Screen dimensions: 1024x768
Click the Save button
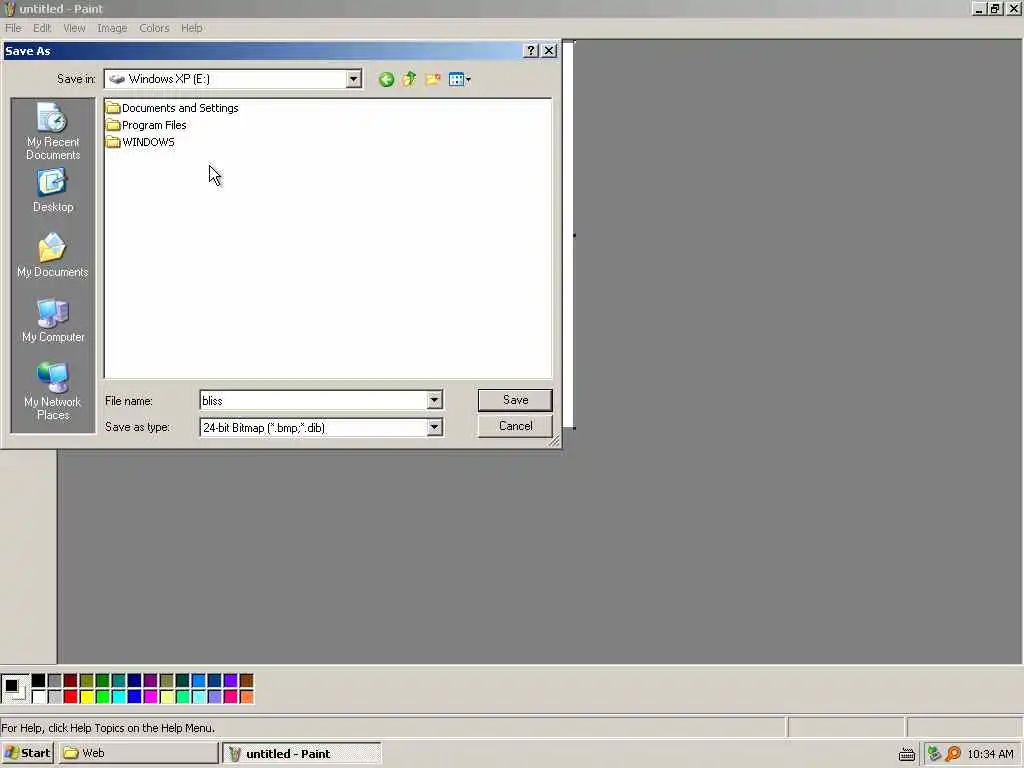point(515,400)
